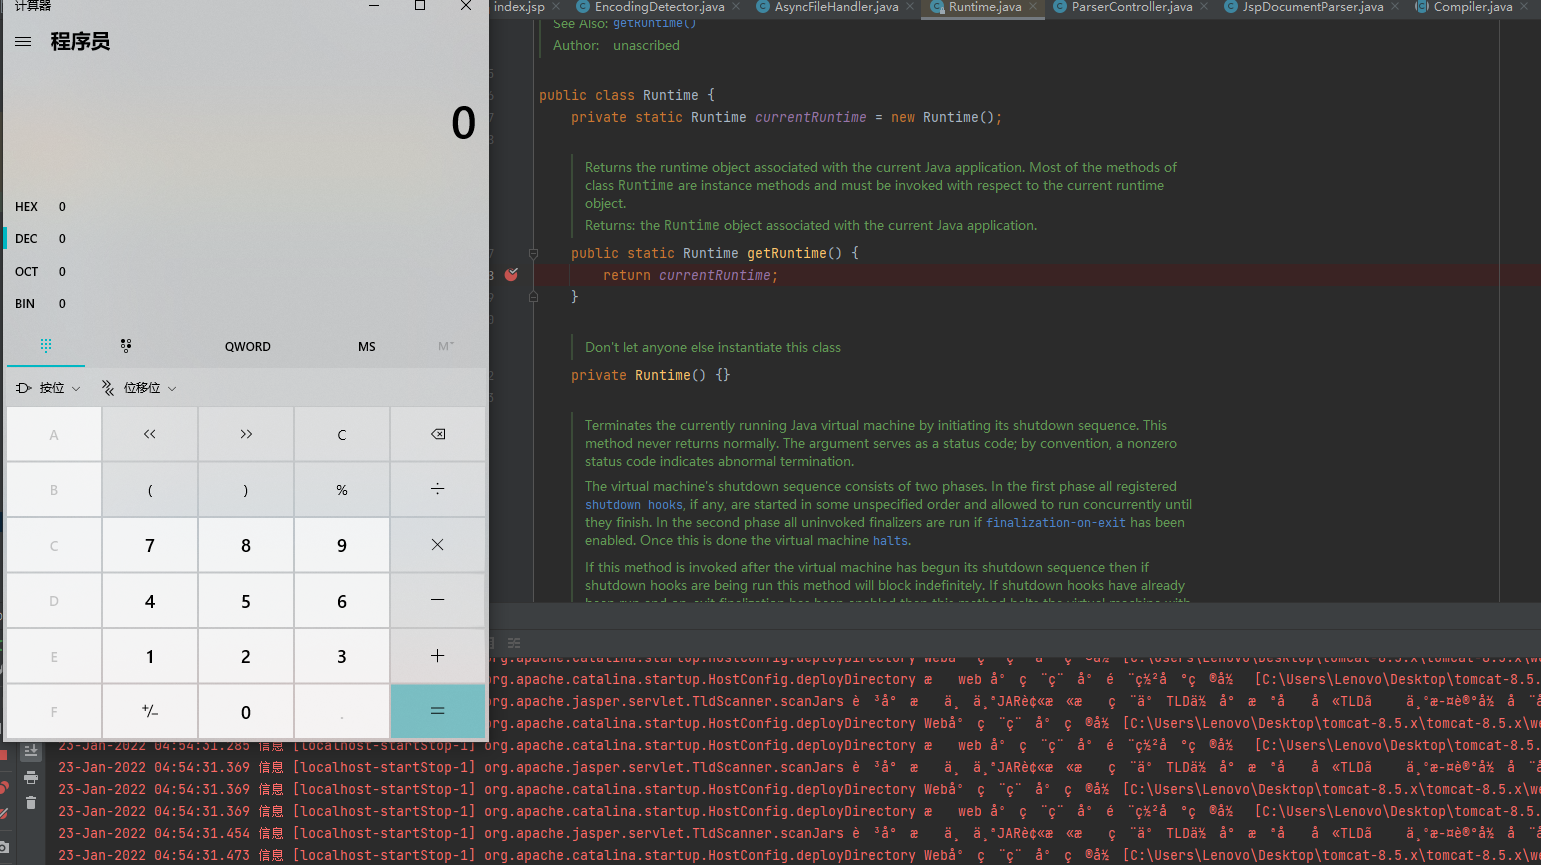Screen dimensions: 1541x865
Task: Click the C clear key
Action: point(342,434)
